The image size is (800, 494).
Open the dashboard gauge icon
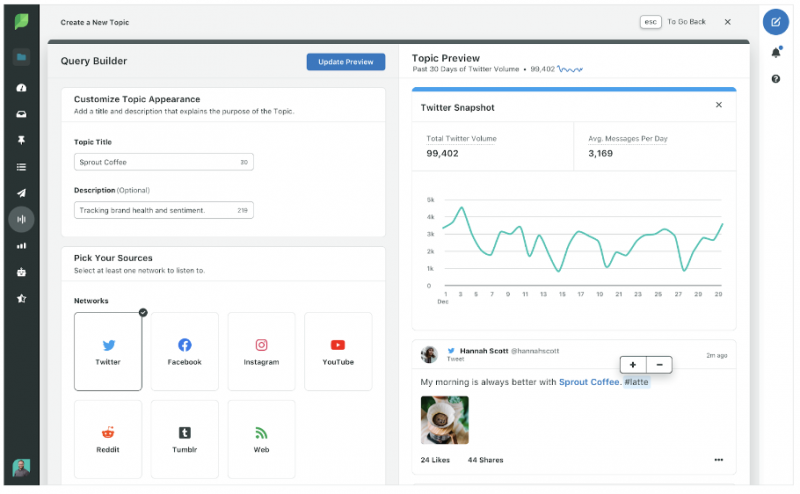pos(21,88)
